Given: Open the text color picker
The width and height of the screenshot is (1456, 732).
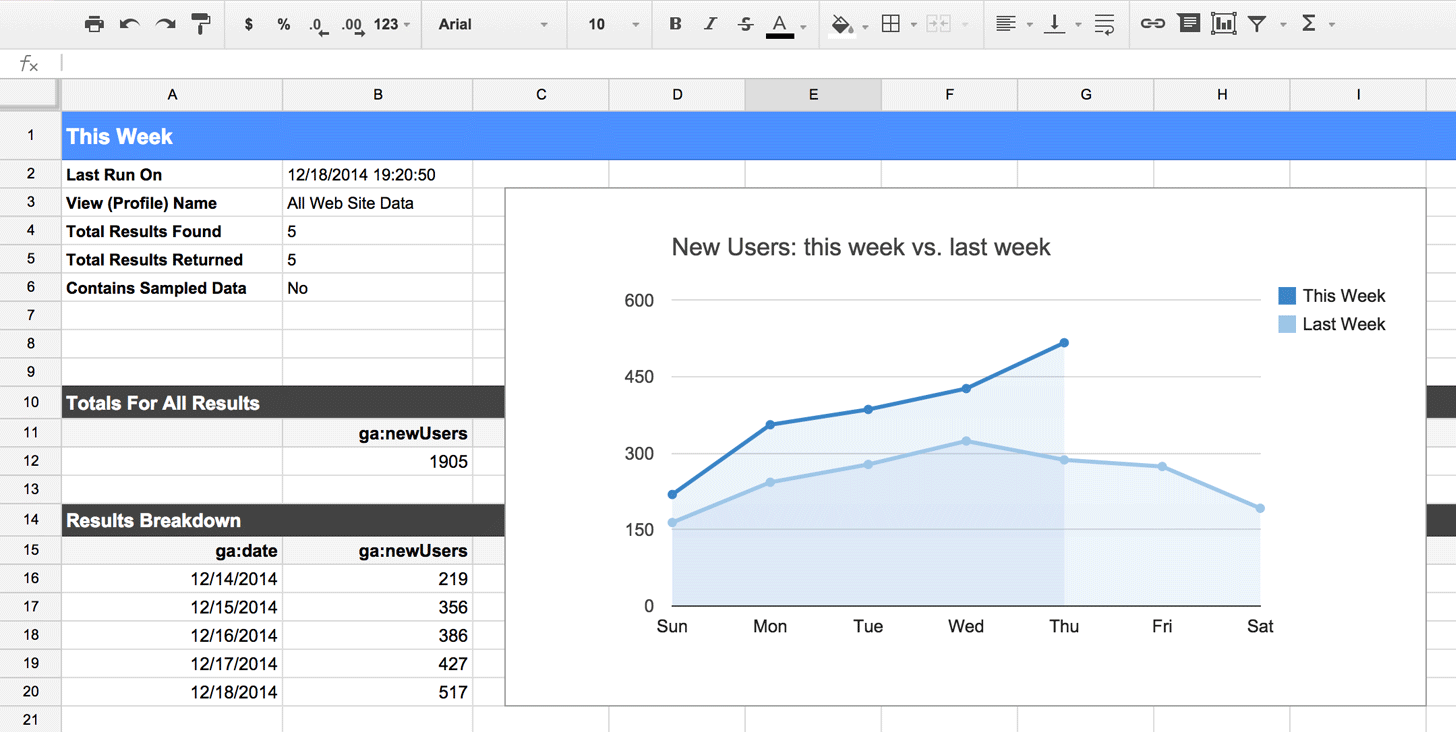Looking at the screenshot, I should click(x=780, y=23).
